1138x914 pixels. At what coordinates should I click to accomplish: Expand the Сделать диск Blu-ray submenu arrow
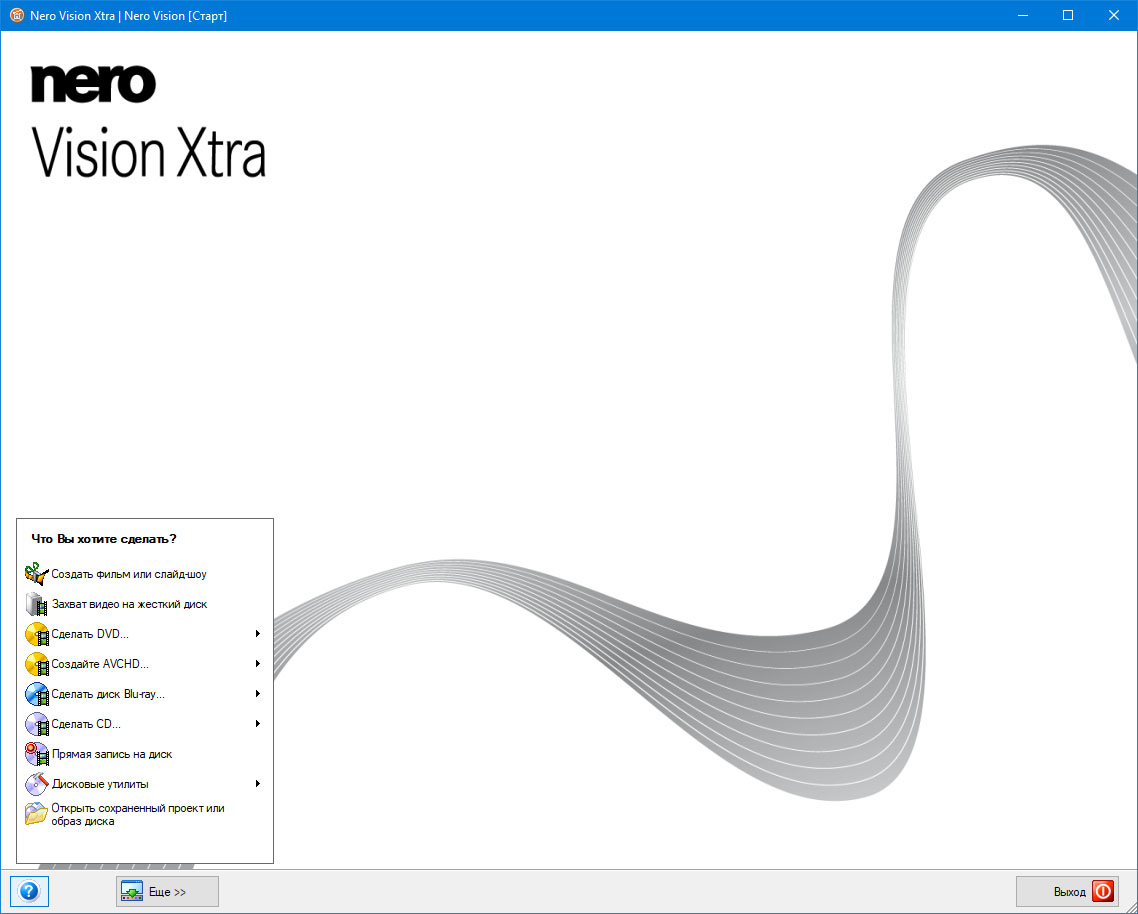click(x=258, y=694)
